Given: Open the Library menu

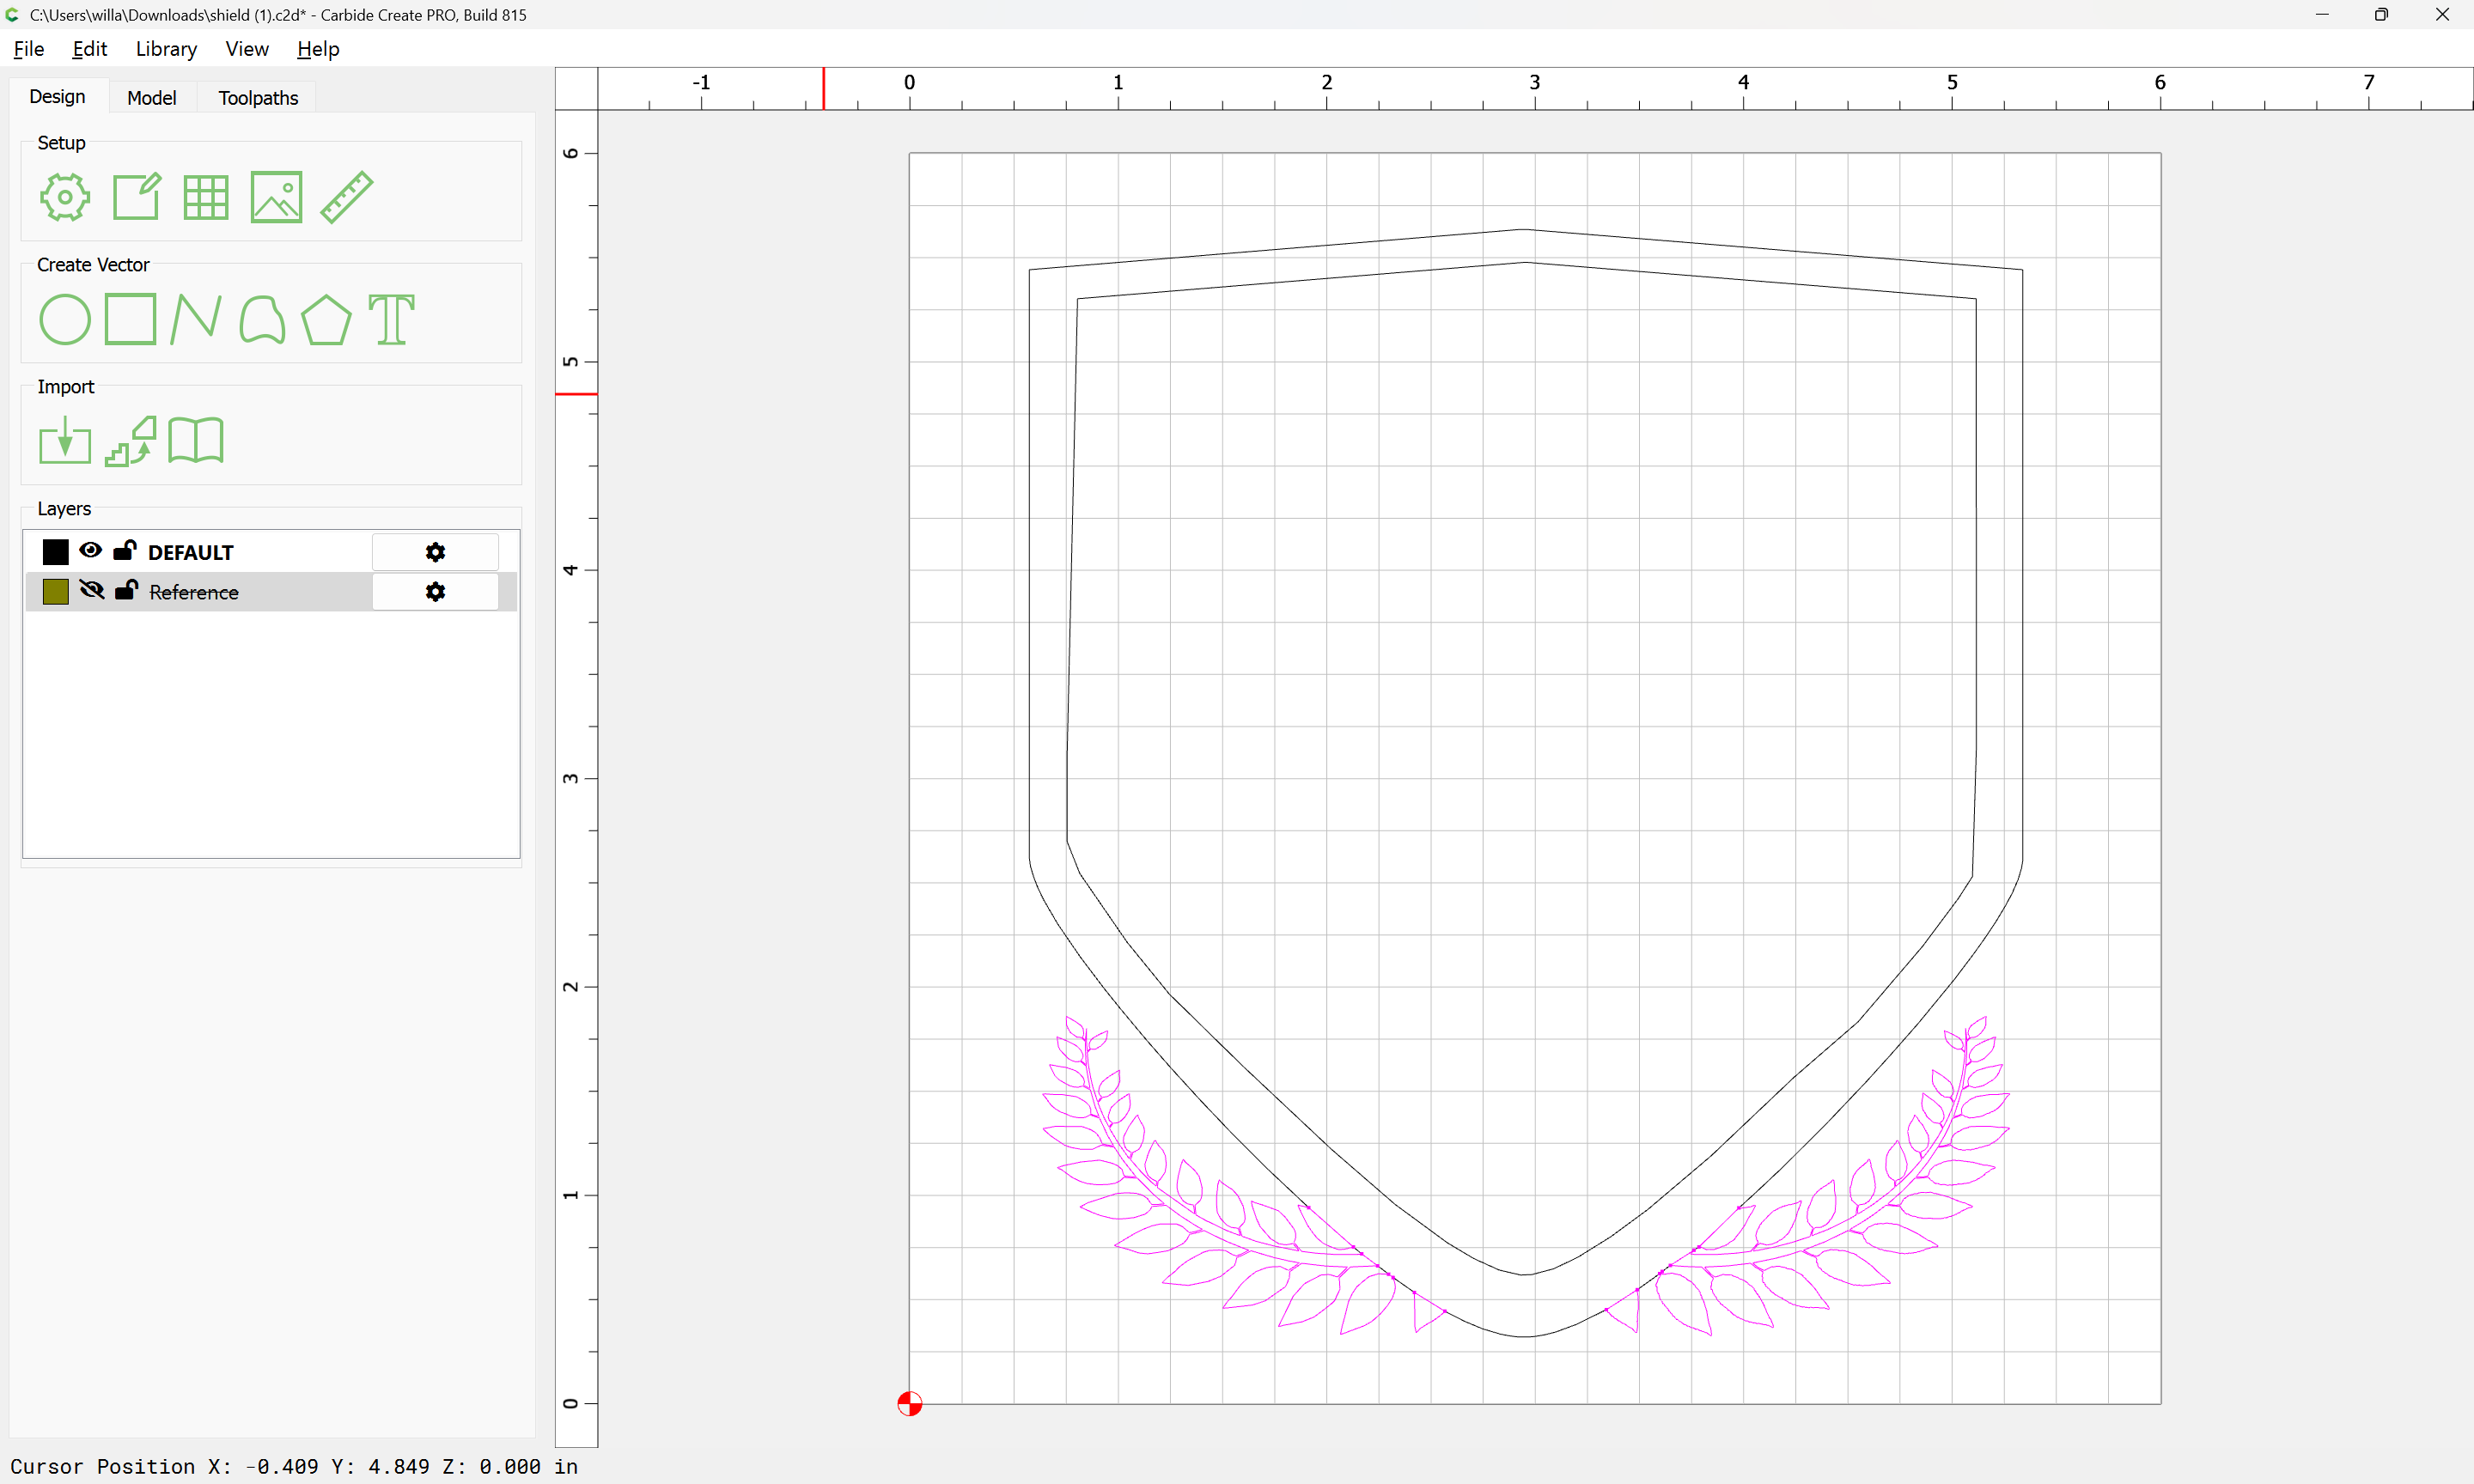Looking at the screenshot, I should (166, 49).
